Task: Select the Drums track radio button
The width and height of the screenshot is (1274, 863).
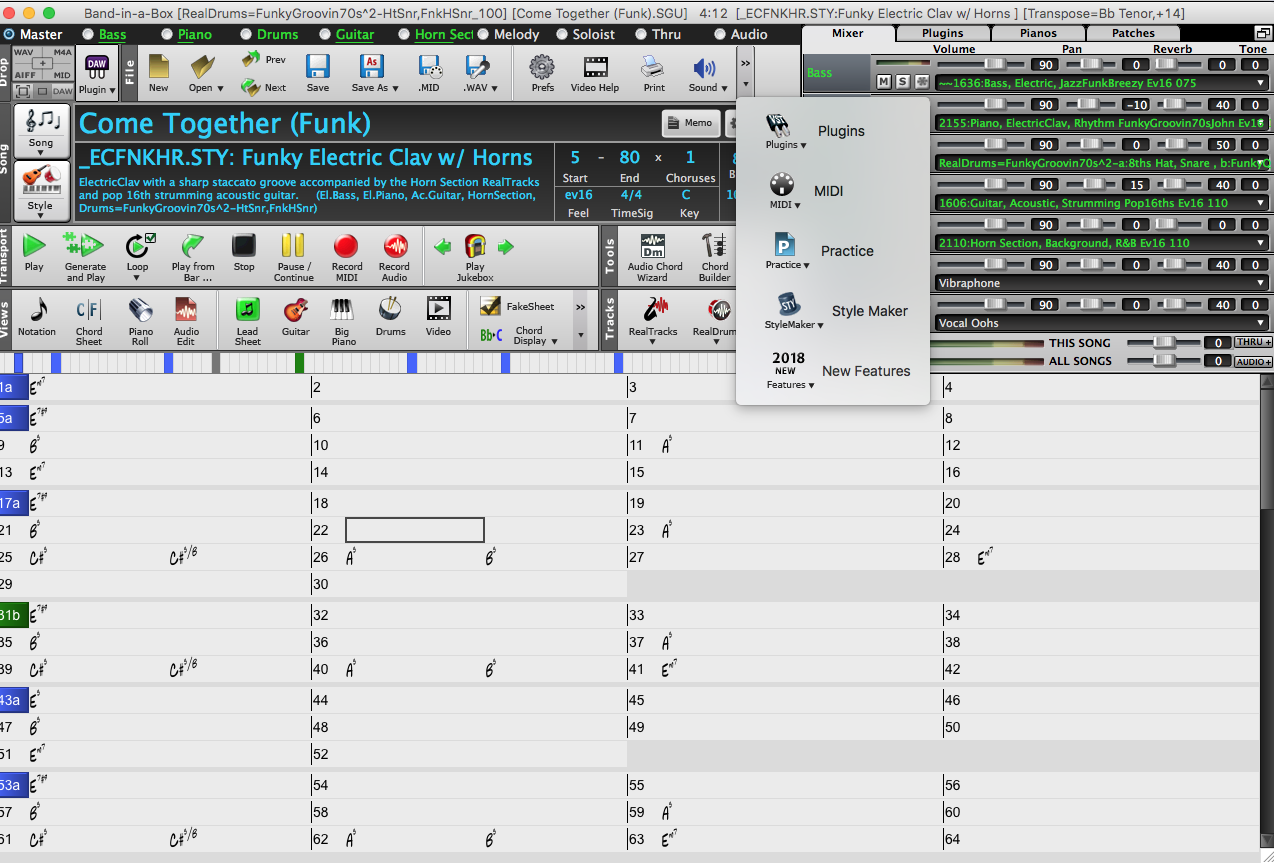Action: [245, 34]
